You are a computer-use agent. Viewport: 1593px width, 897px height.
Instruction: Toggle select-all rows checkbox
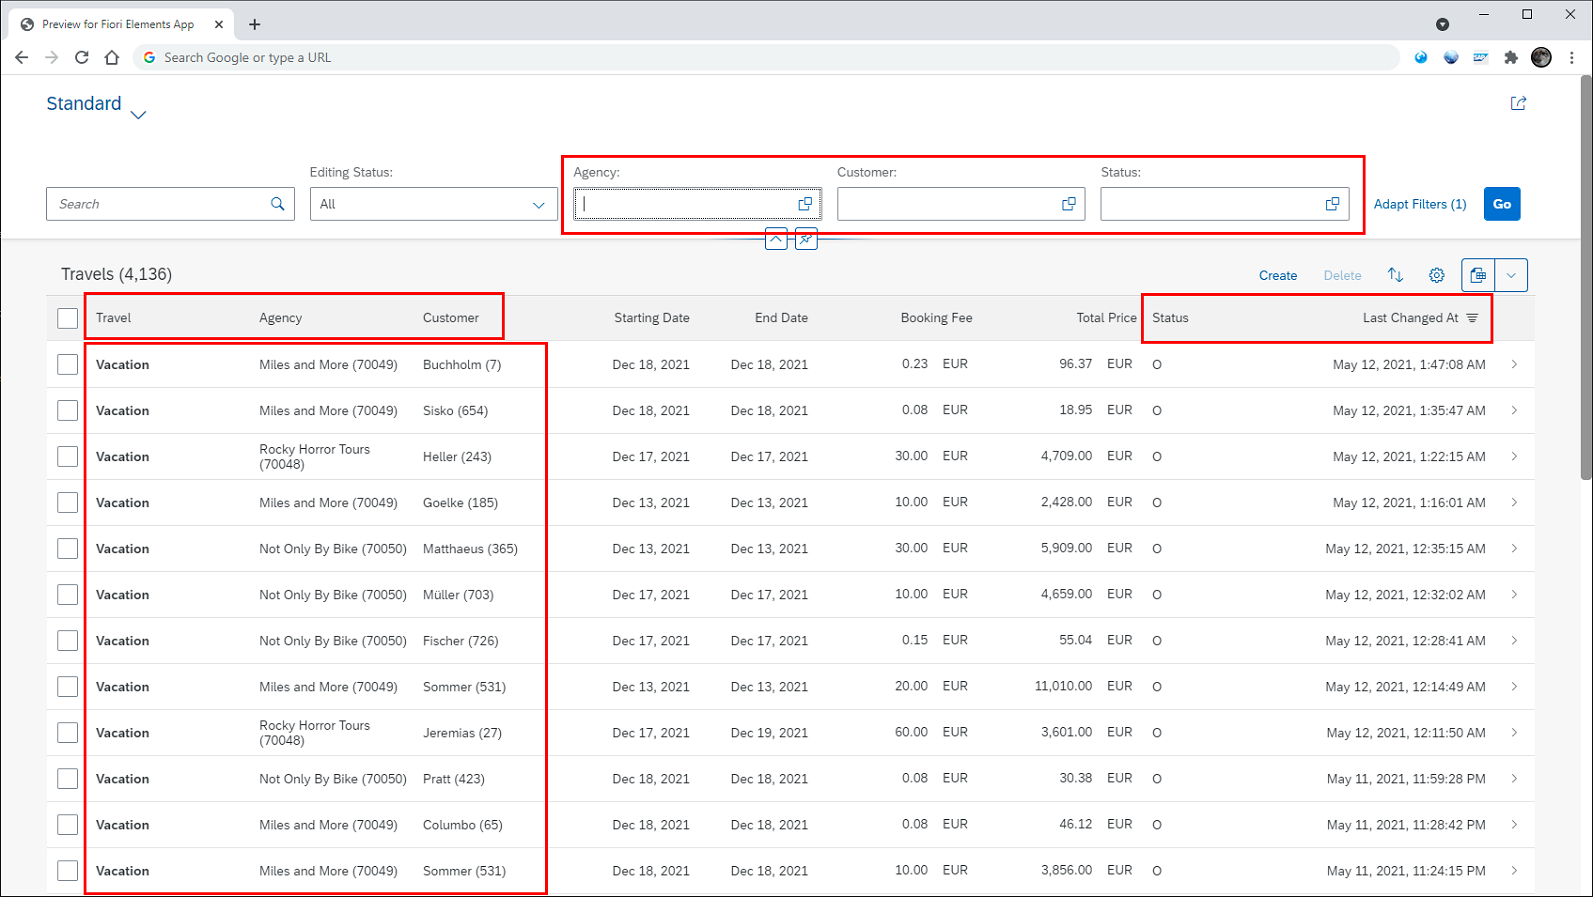(67, 318)
